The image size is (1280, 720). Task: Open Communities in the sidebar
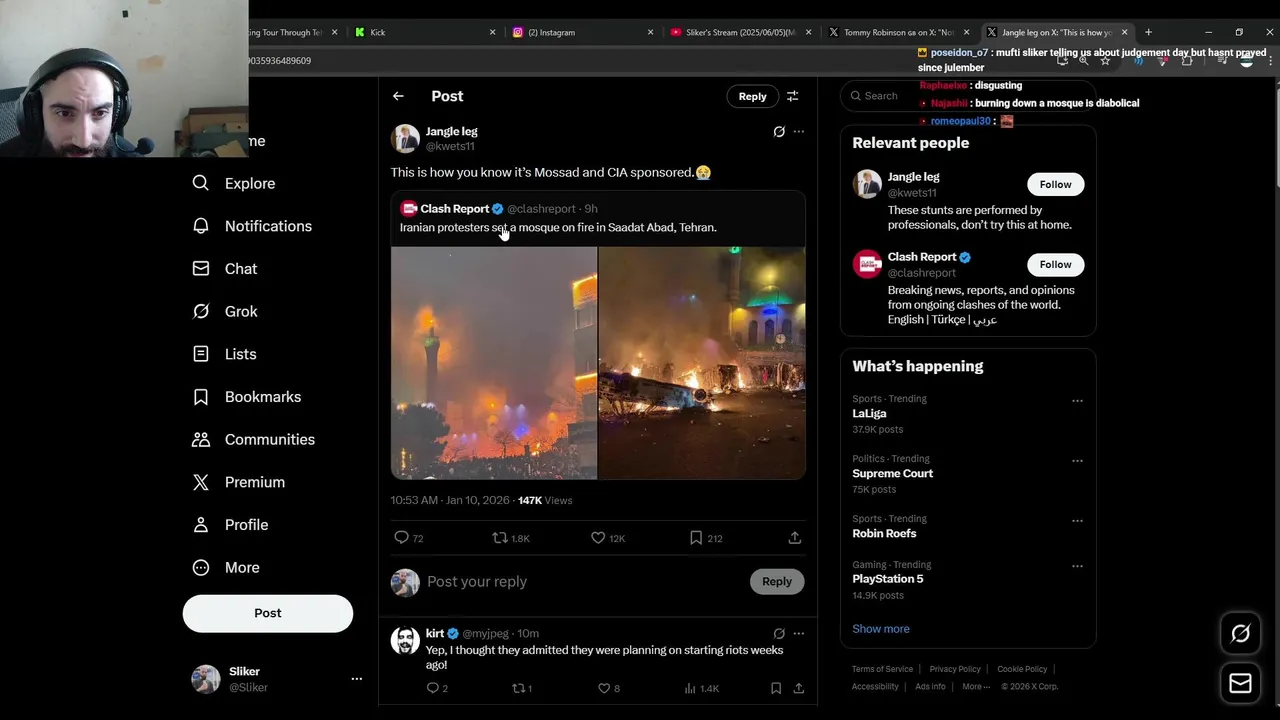tap(253, 439)
